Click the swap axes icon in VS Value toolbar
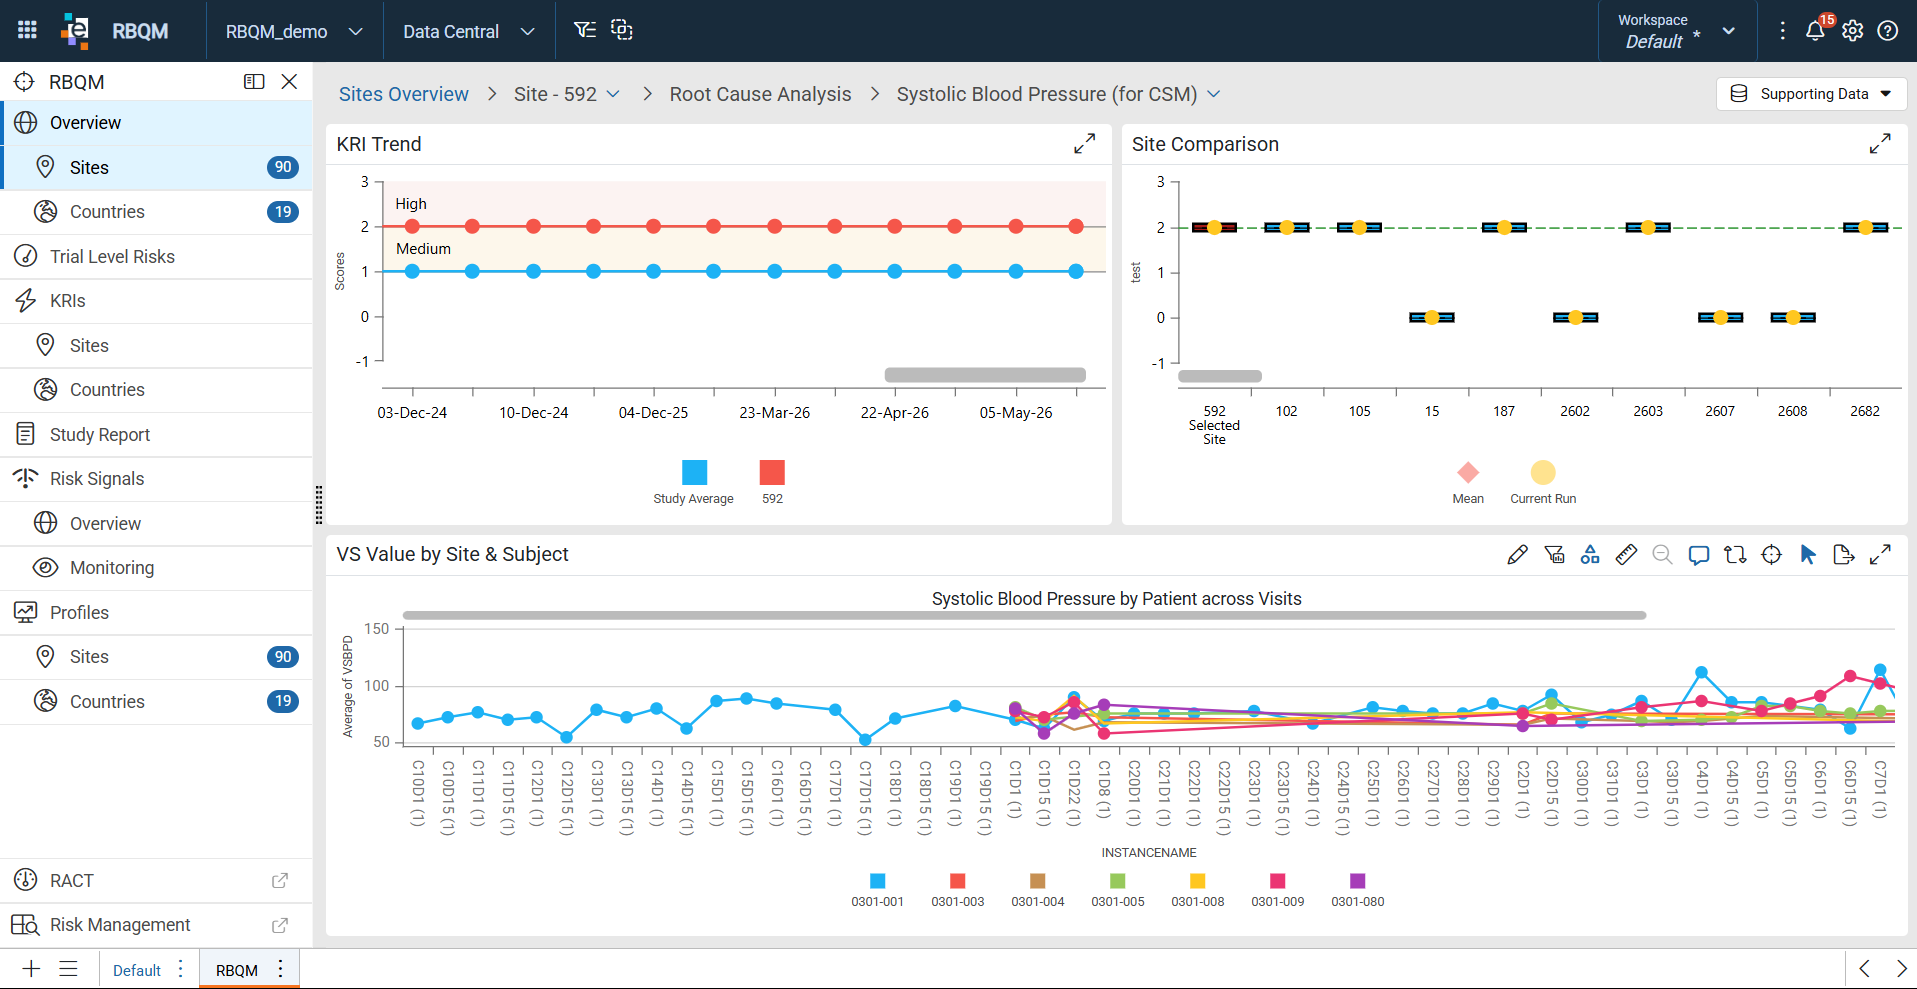1917x989 pixels. tap(1735, 554)
